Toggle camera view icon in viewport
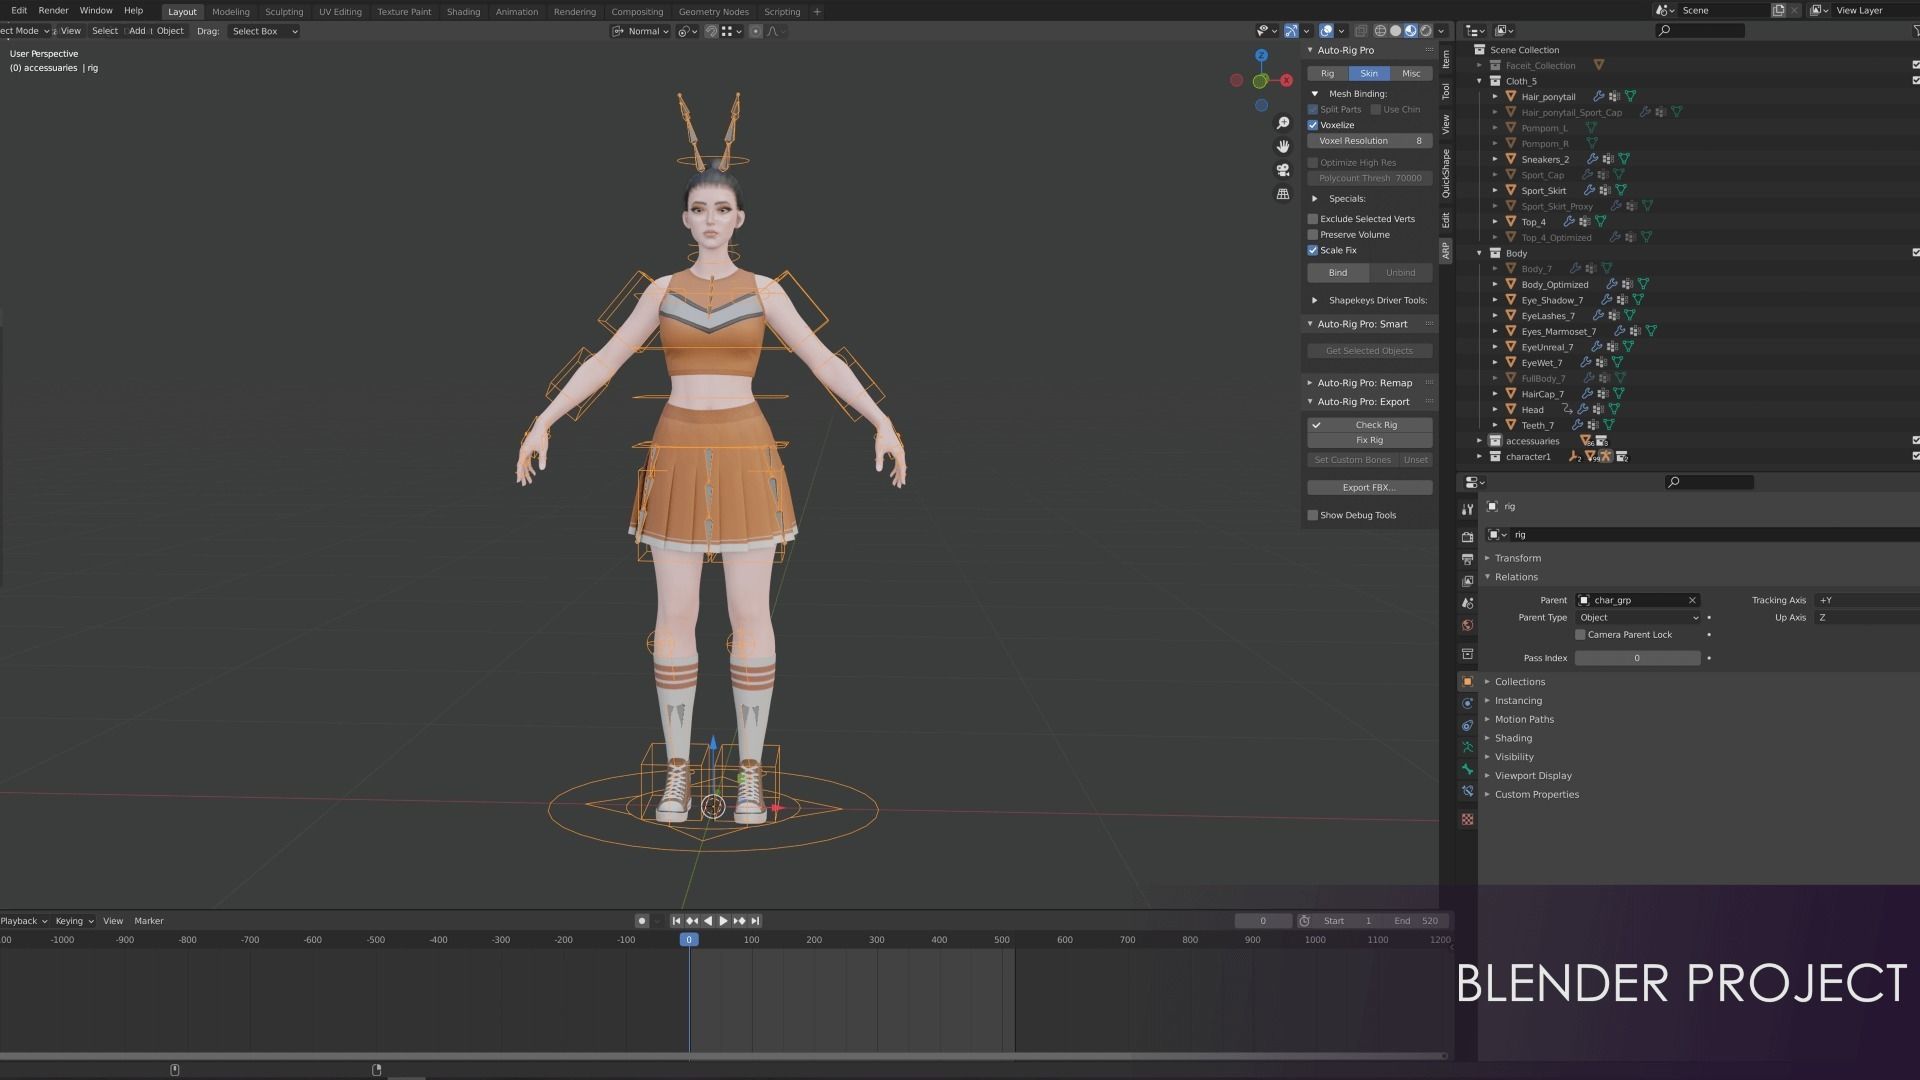1920x1080 pixels. pos(1283,170)
